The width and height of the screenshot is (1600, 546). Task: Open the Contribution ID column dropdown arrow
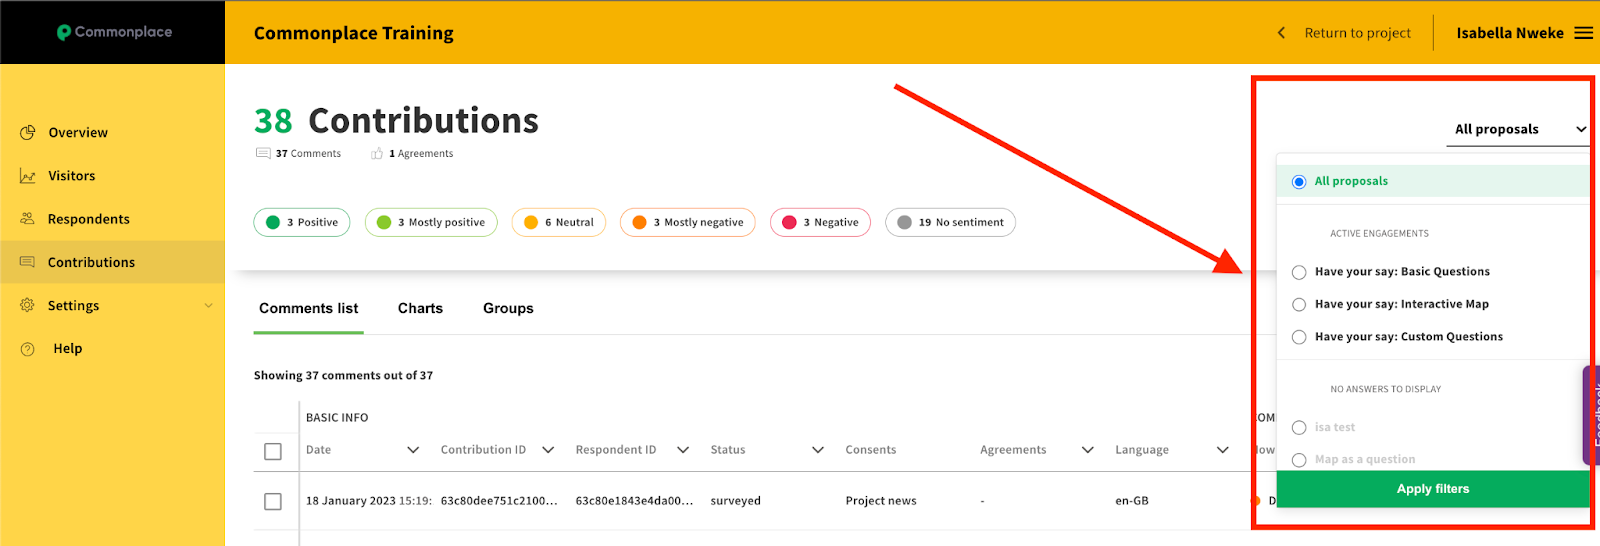point(548,450)
